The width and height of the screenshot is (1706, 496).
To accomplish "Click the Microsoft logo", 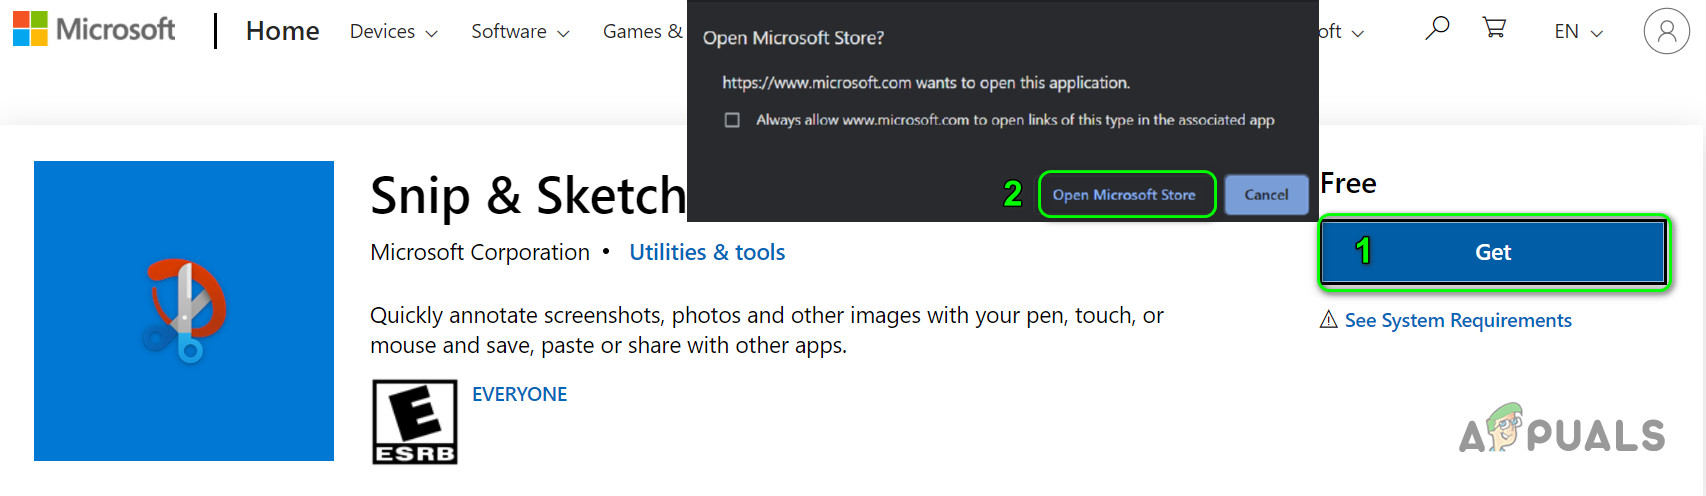I will point(94,29).
